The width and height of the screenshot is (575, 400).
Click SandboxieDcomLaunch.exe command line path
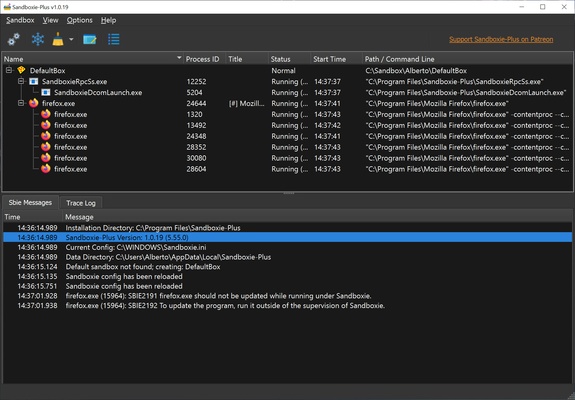click(x=466, y=92)
